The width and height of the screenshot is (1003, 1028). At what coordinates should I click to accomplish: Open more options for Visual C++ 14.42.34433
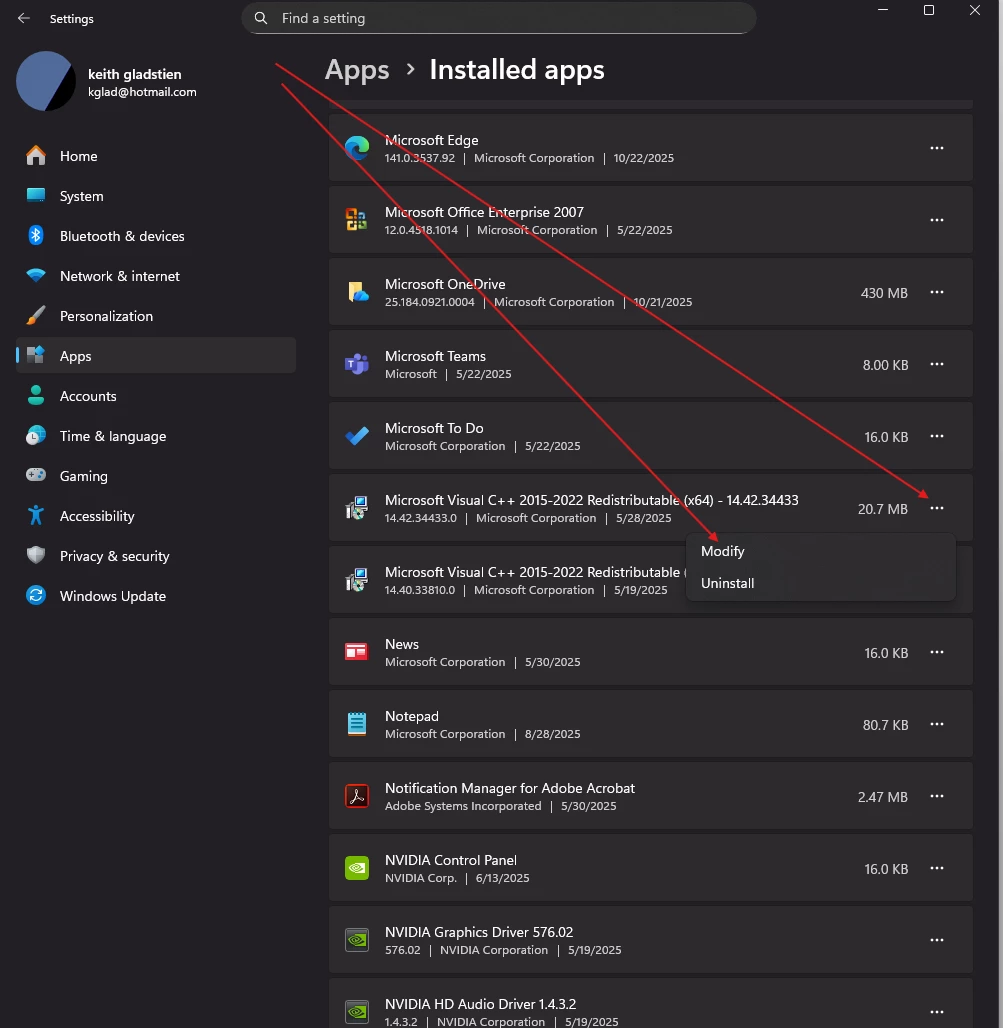point(937,509)
